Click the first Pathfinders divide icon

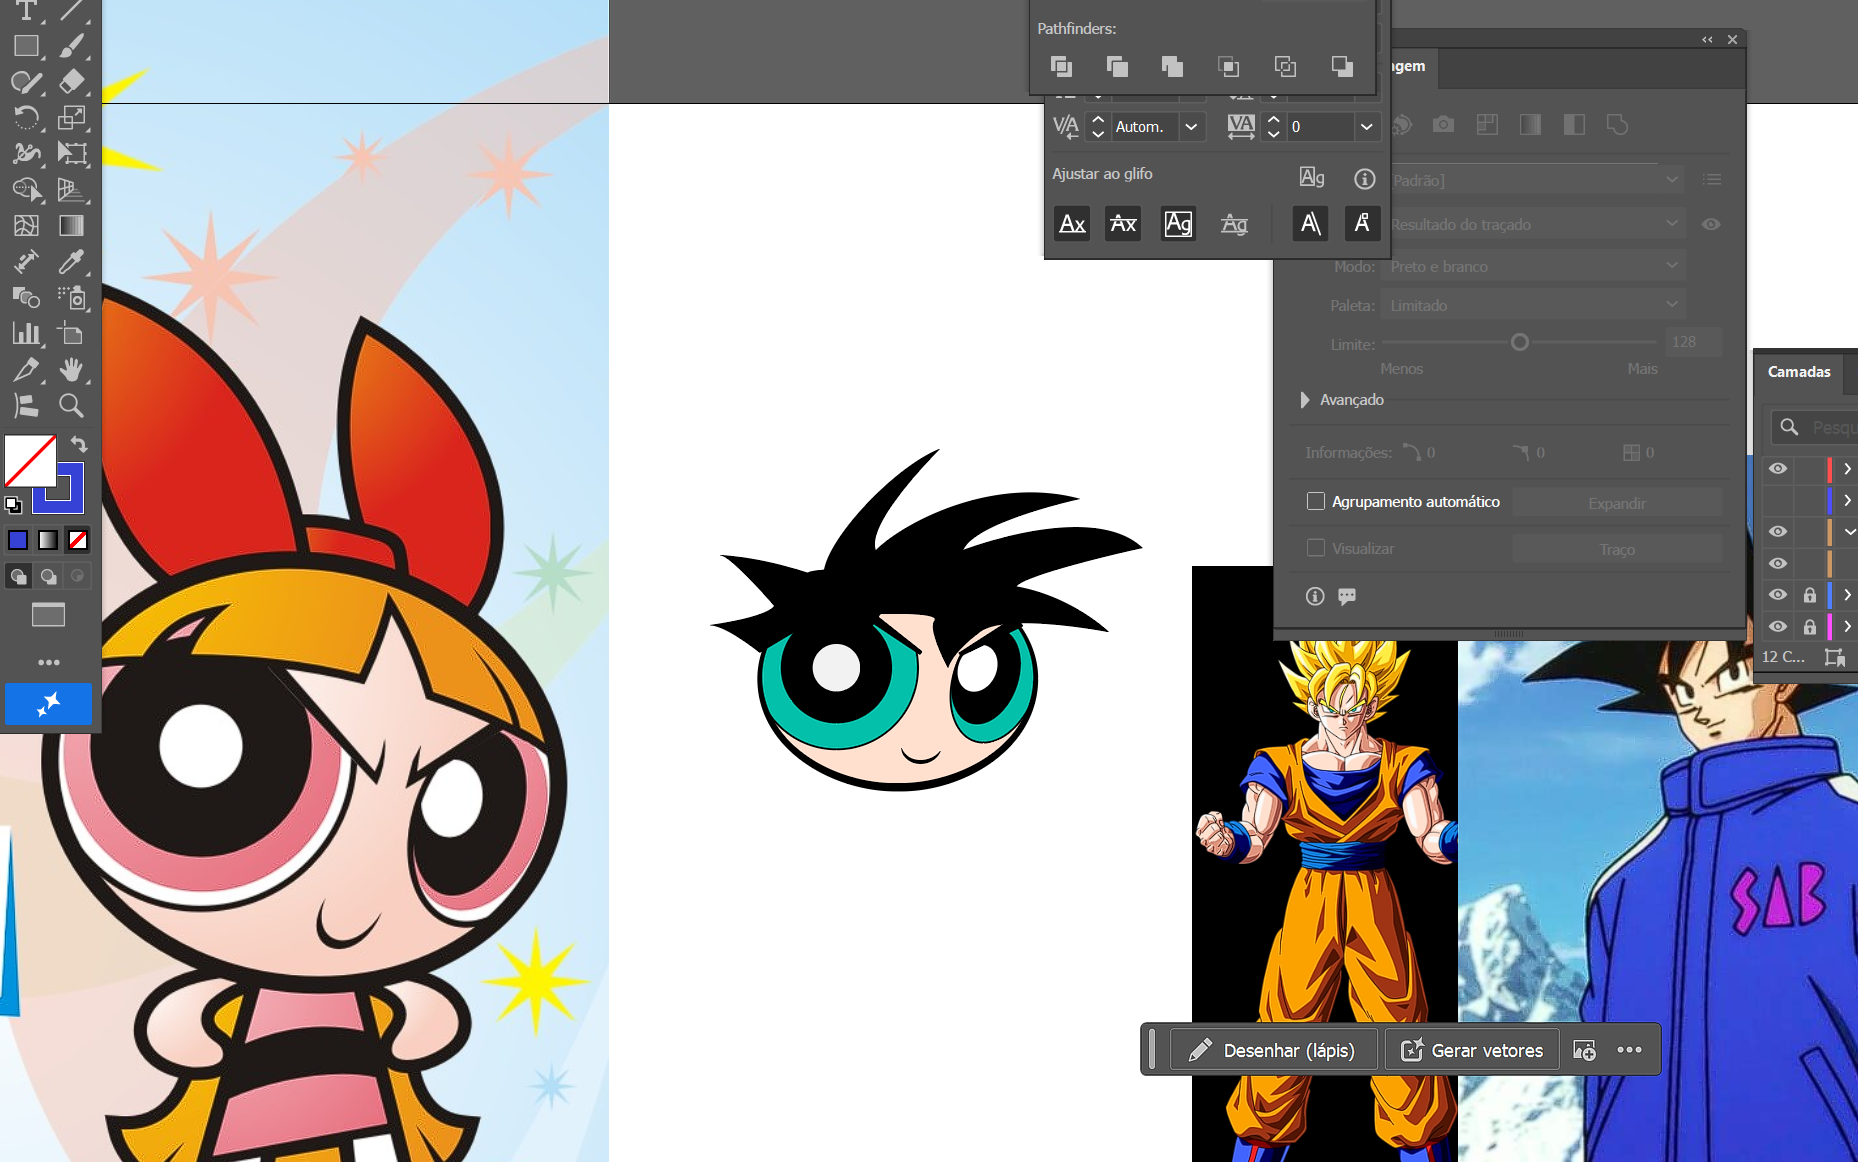[1061, 67]
